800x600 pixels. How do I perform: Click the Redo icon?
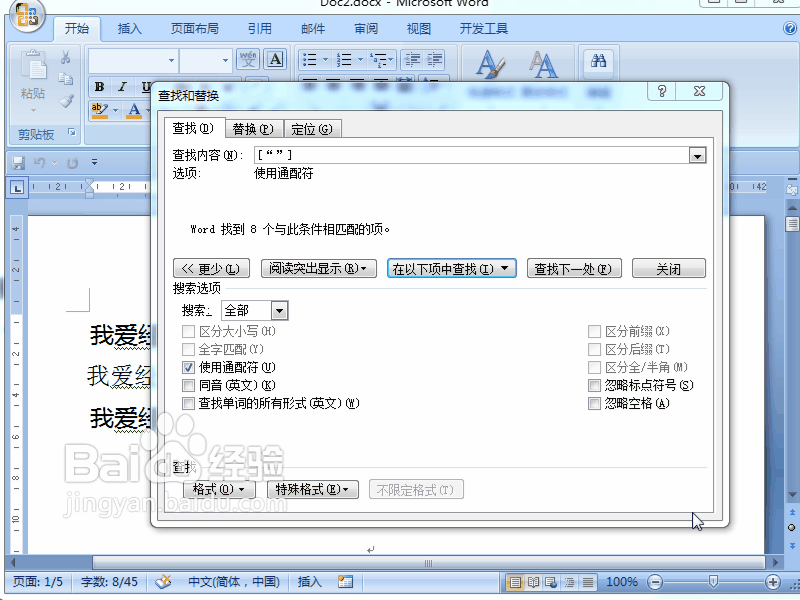pos(72,163)
